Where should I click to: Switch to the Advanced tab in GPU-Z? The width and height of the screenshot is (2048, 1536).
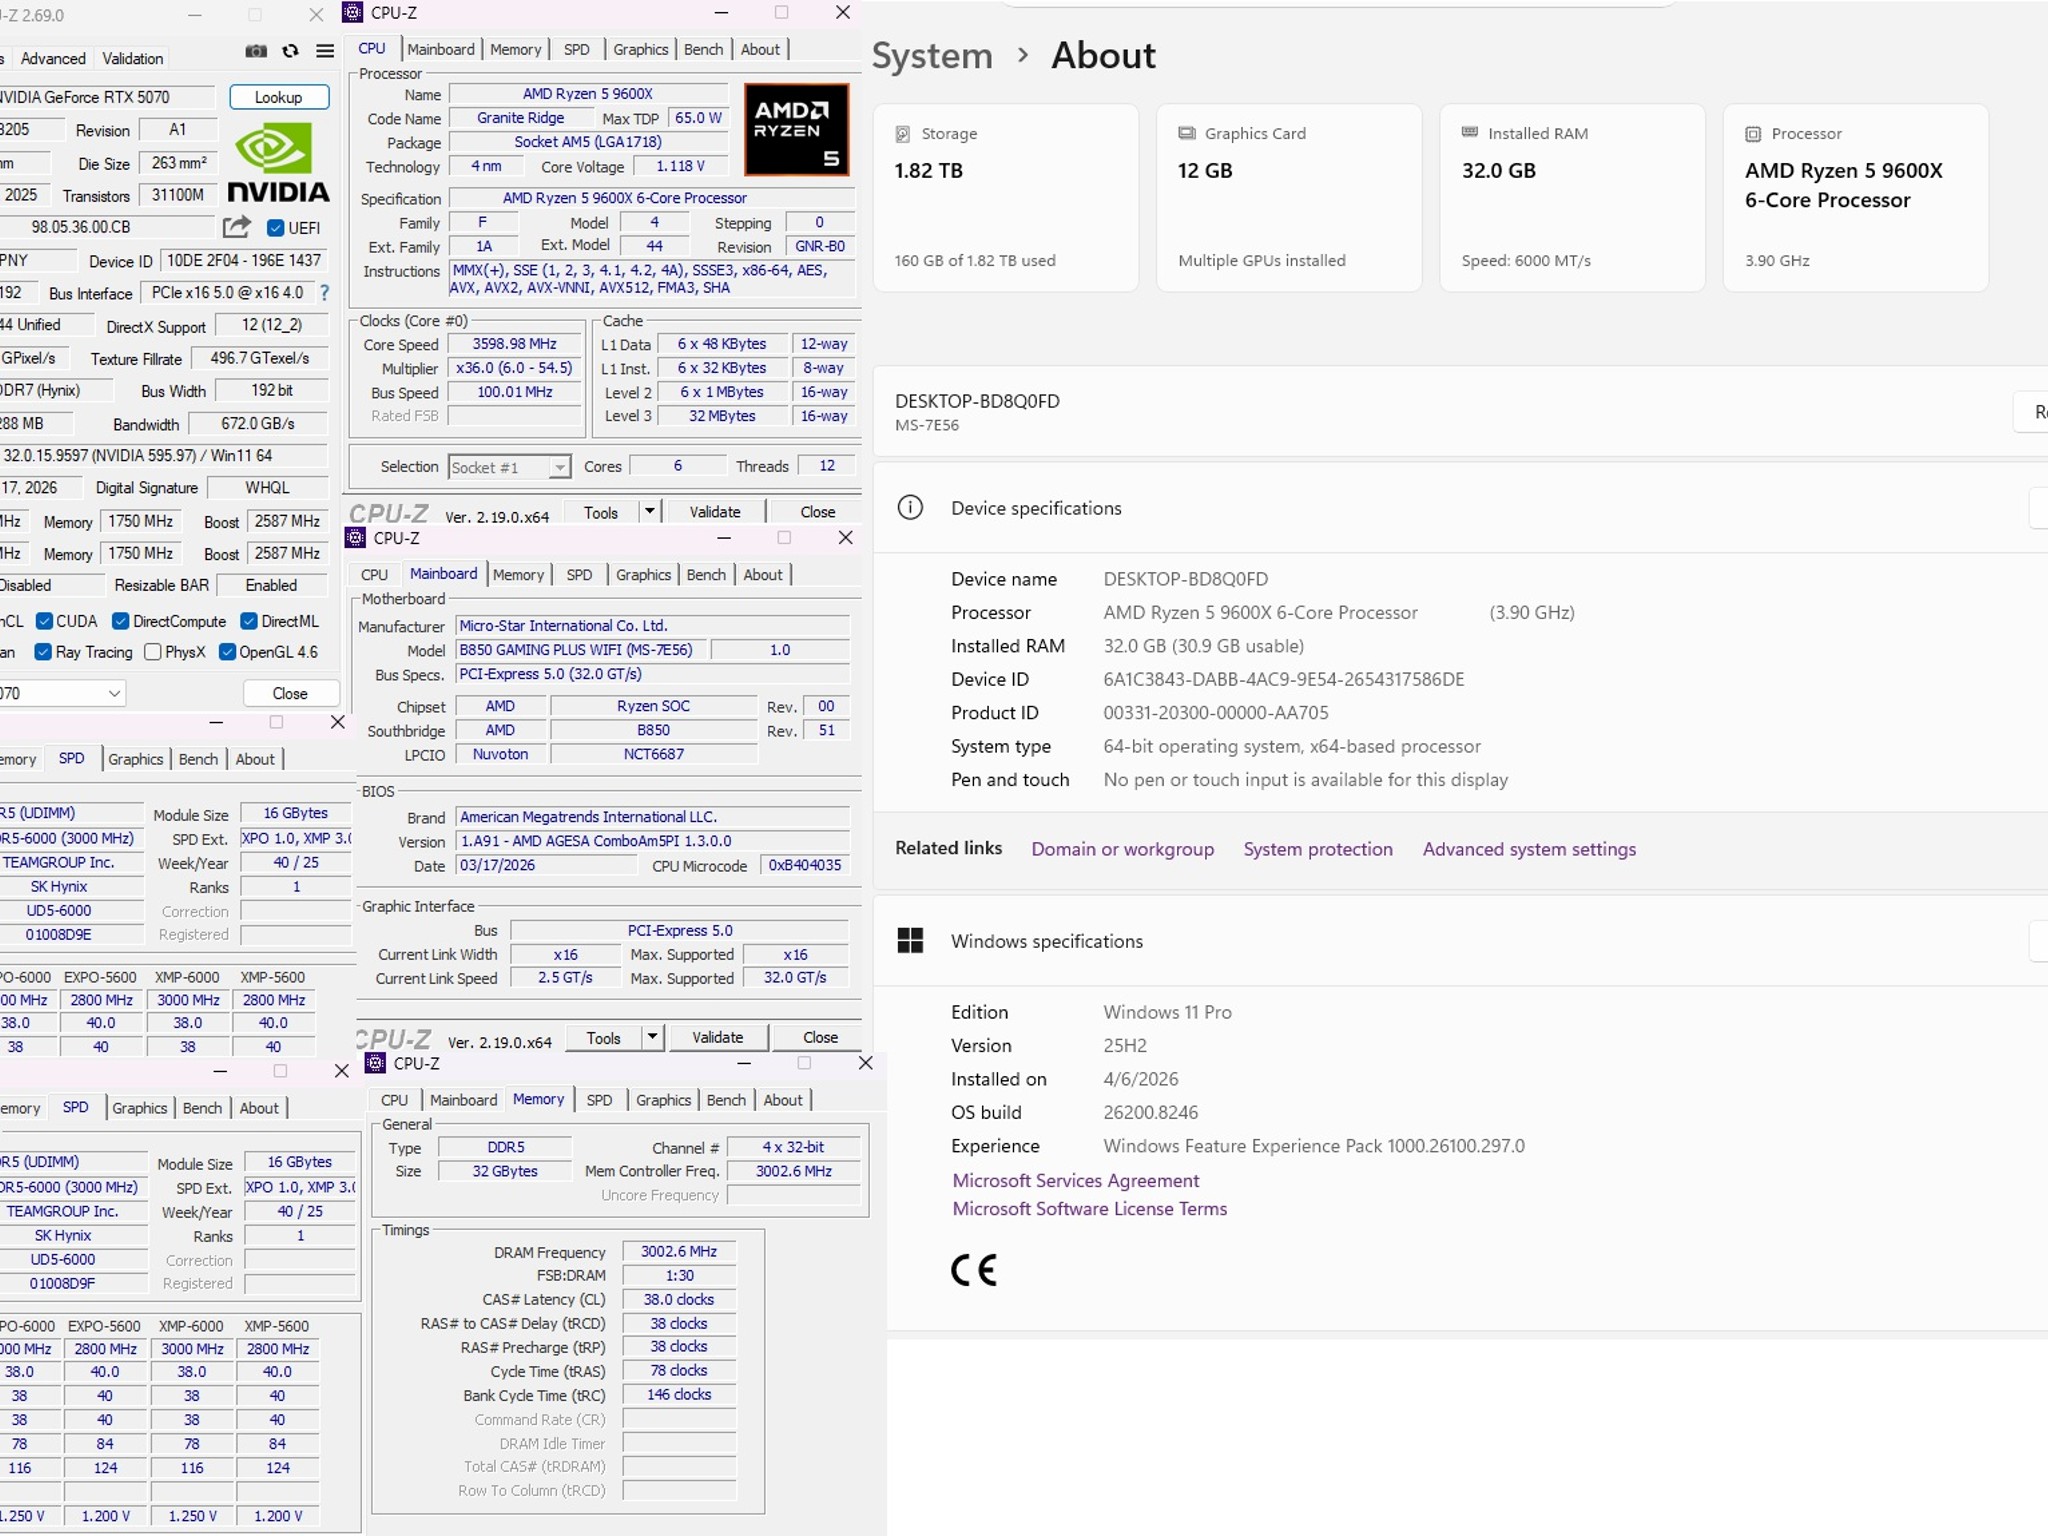point(53,58)
